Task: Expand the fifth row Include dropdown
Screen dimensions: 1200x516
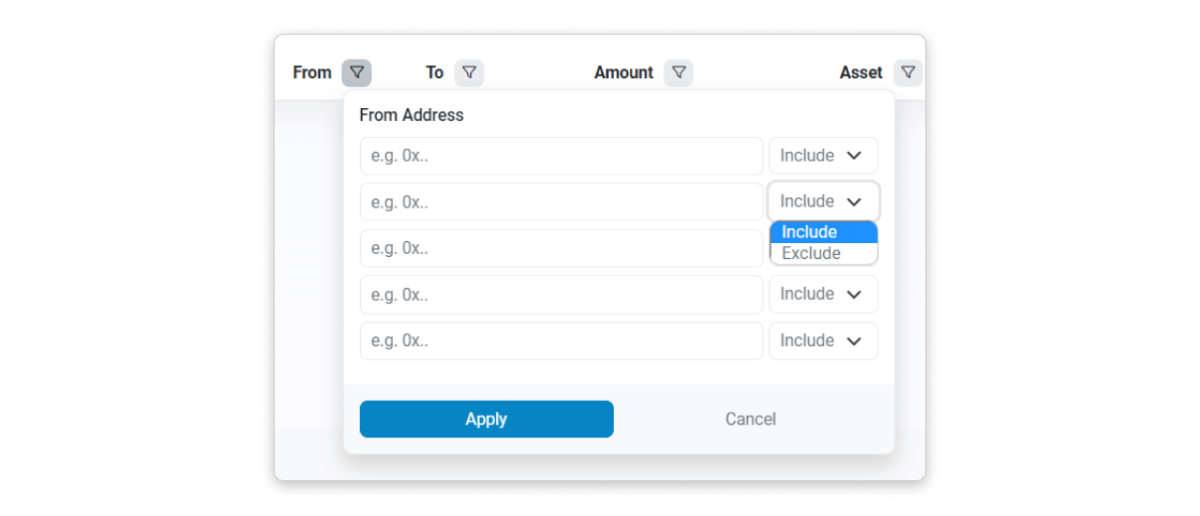Action: pos(823,341)
